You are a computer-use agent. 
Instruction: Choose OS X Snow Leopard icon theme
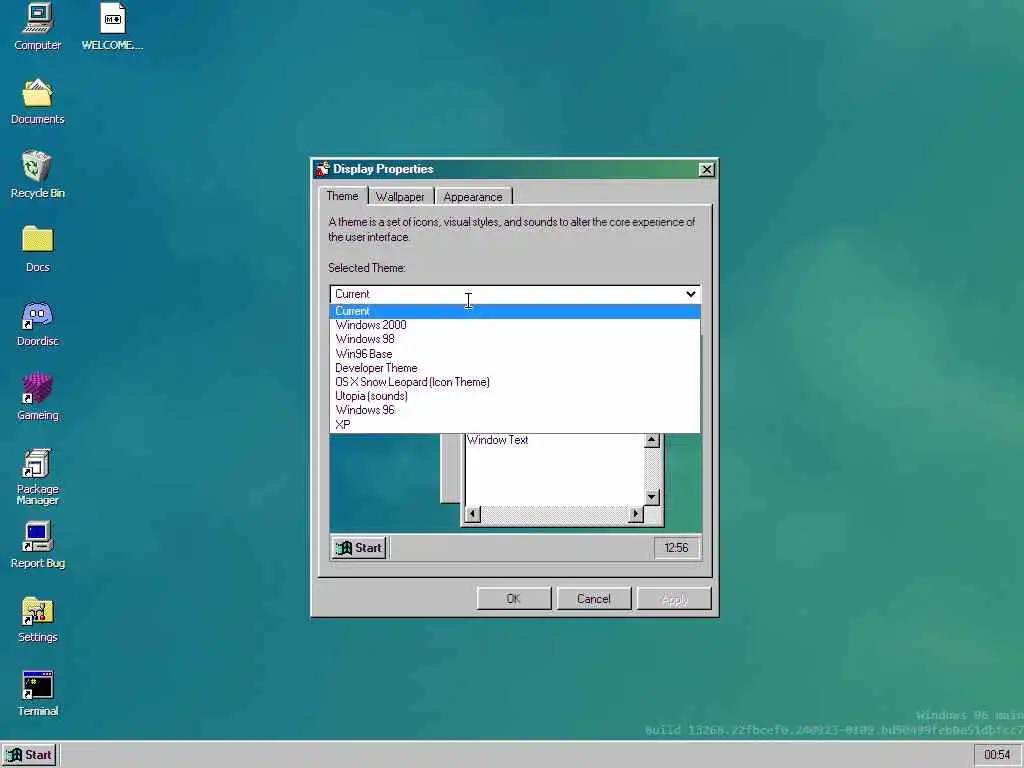(515, 382)
